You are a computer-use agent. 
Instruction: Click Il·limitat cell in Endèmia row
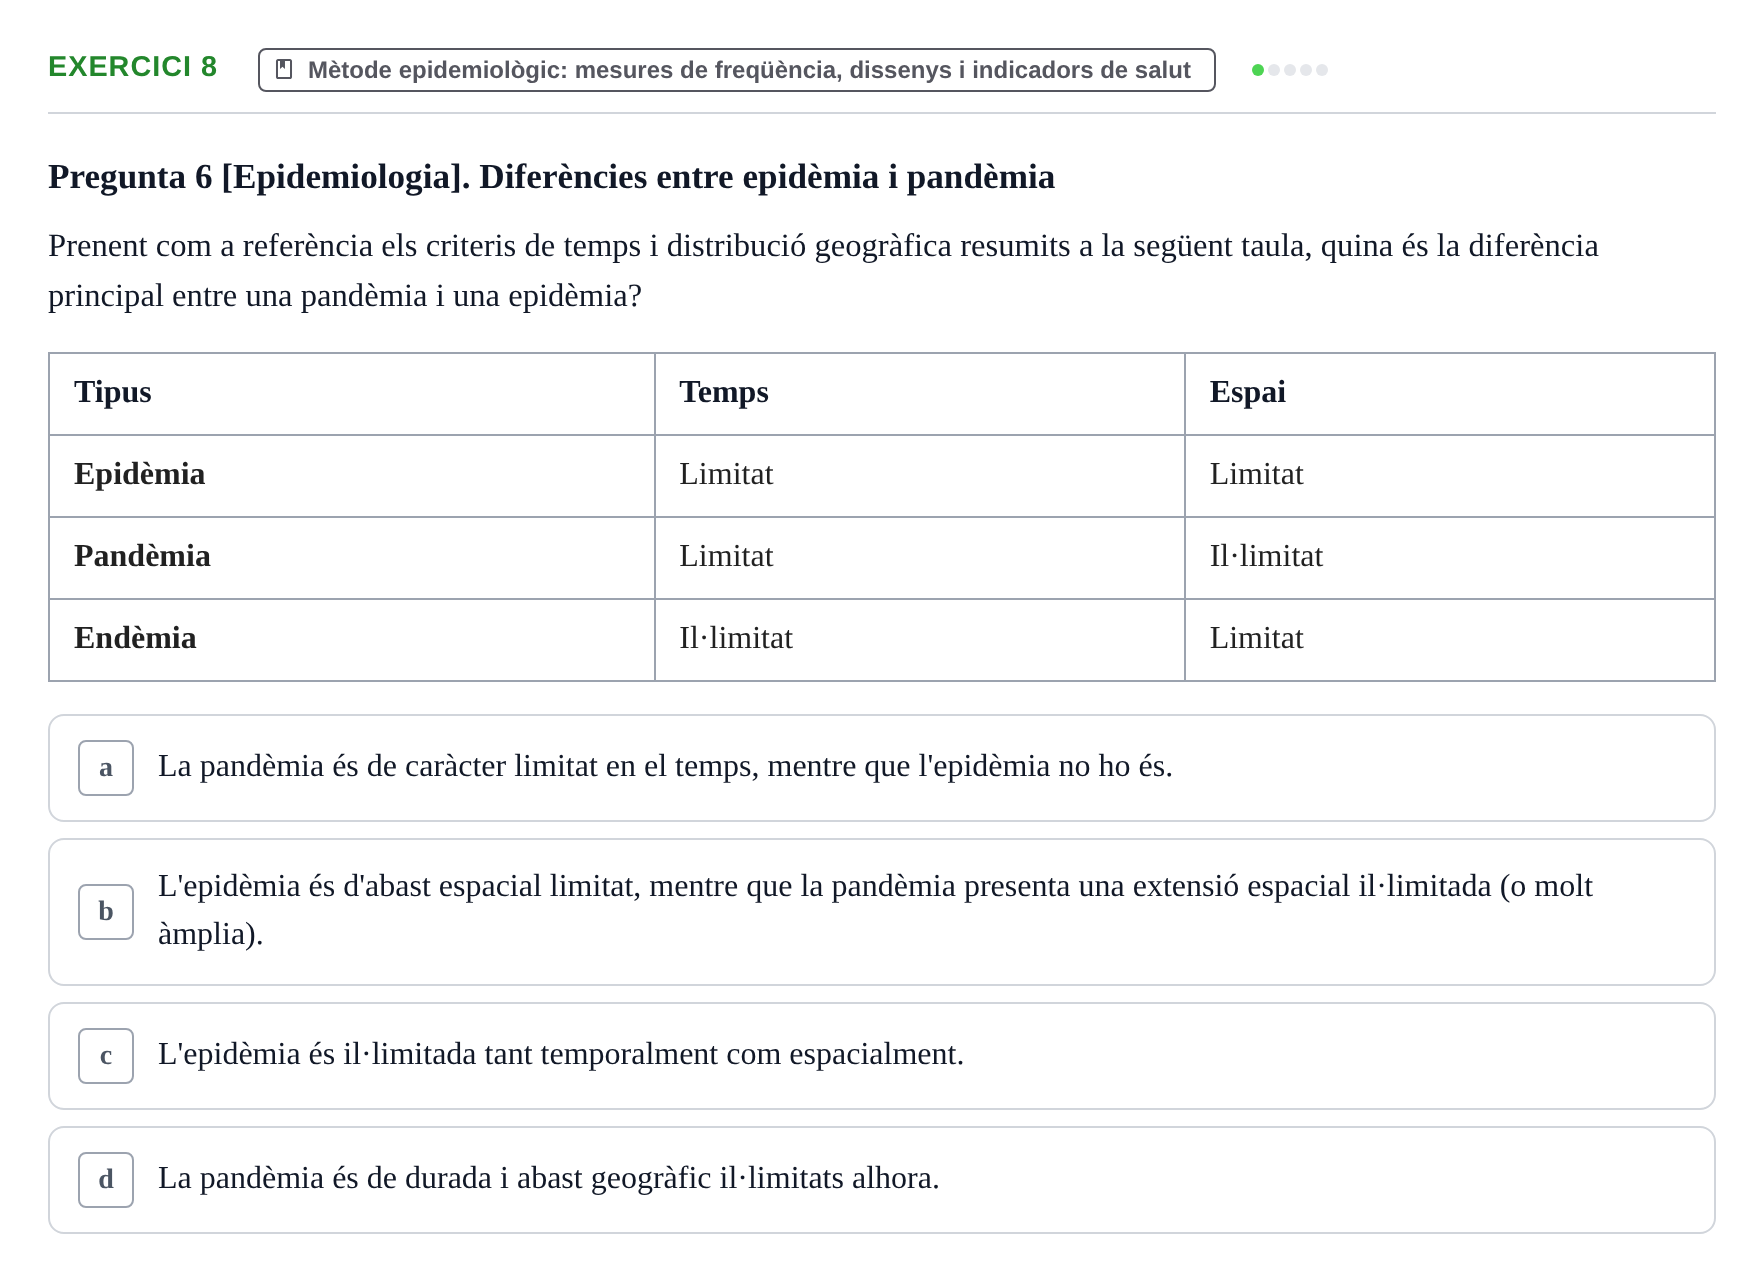pyautogui.click(x=920, y=640)
